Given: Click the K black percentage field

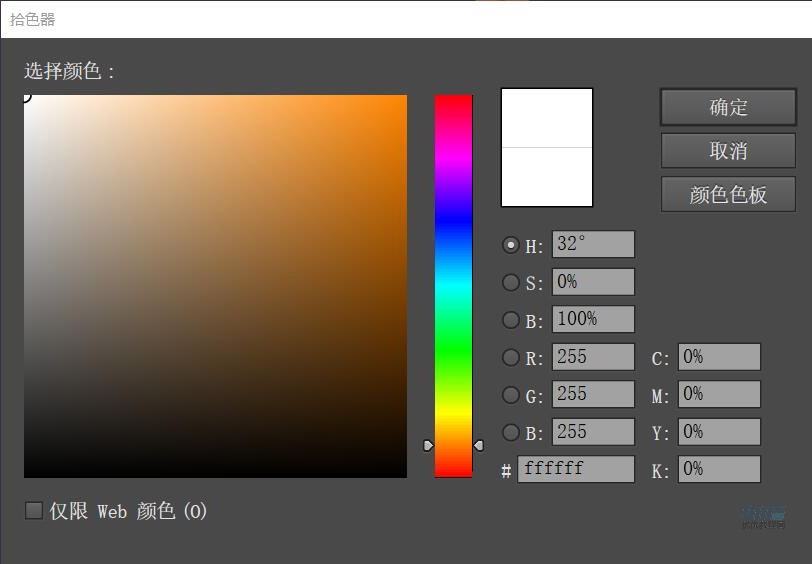Looking at the screenshot, I should click(718, 469).
